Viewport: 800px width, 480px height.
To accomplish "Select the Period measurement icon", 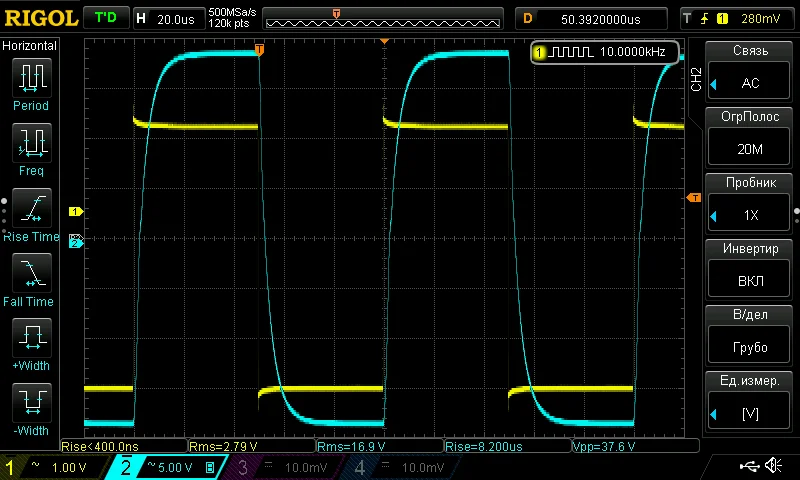I will [x=31, y=78].
